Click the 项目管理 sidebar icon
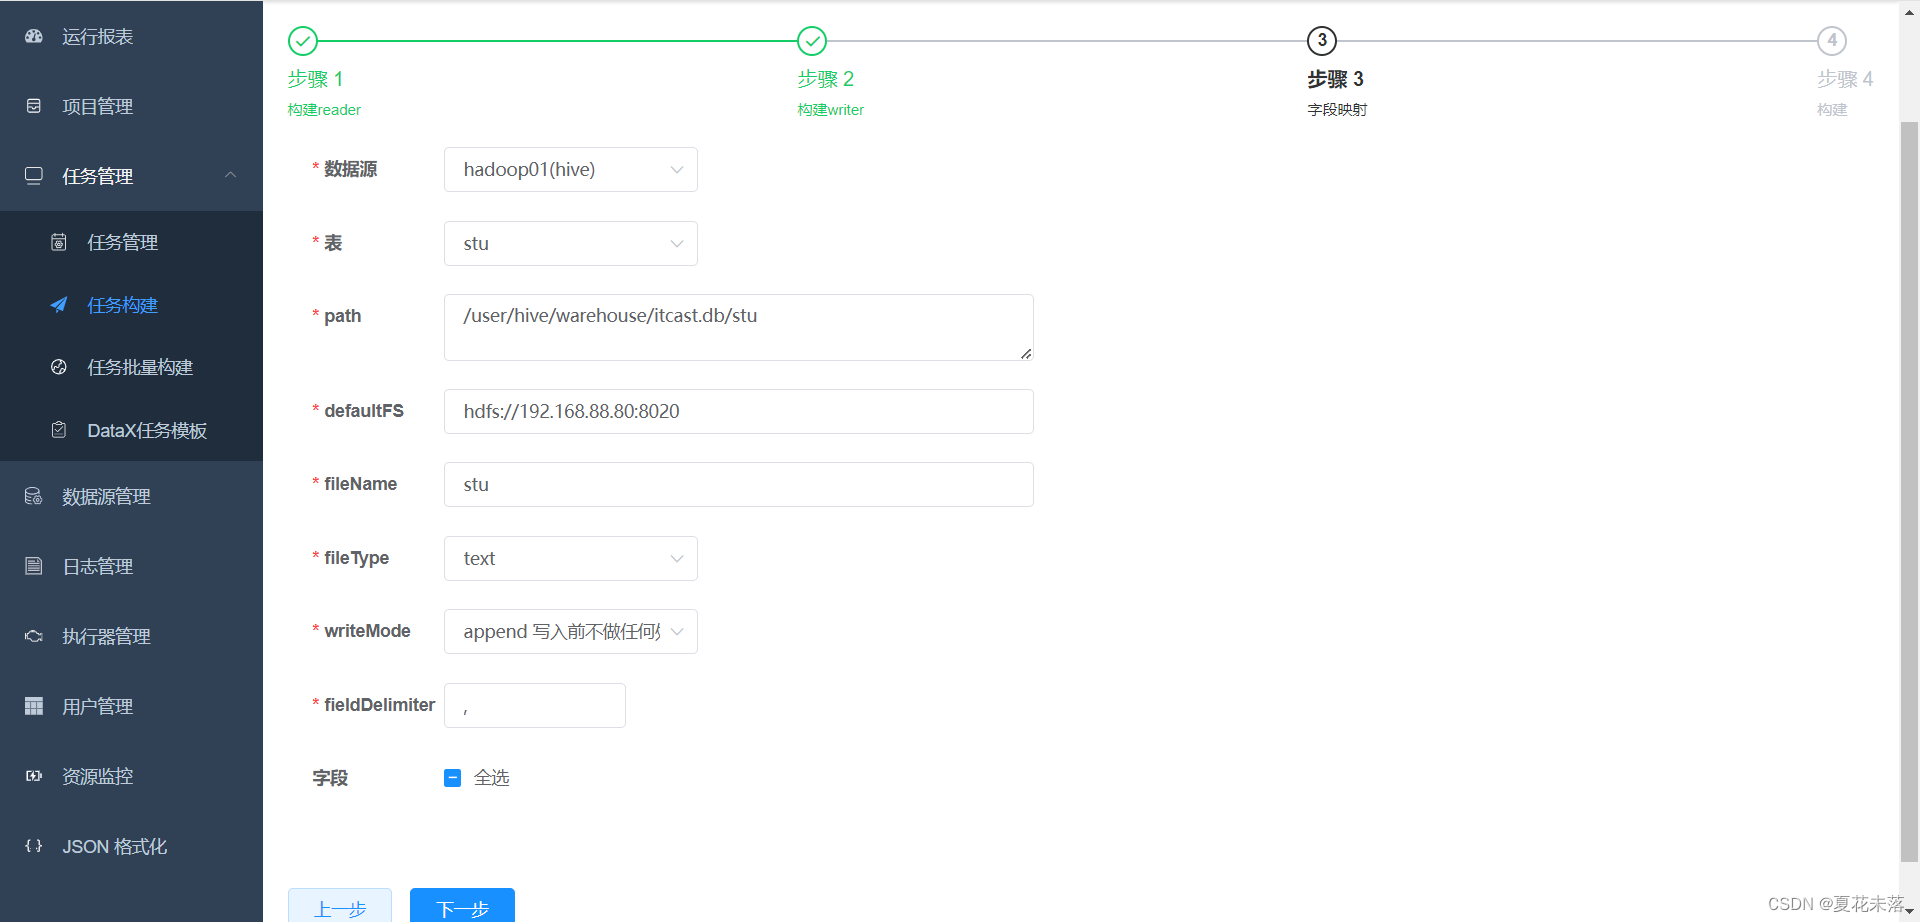The width and height of the screenshot is (1920, 922). 34,106
